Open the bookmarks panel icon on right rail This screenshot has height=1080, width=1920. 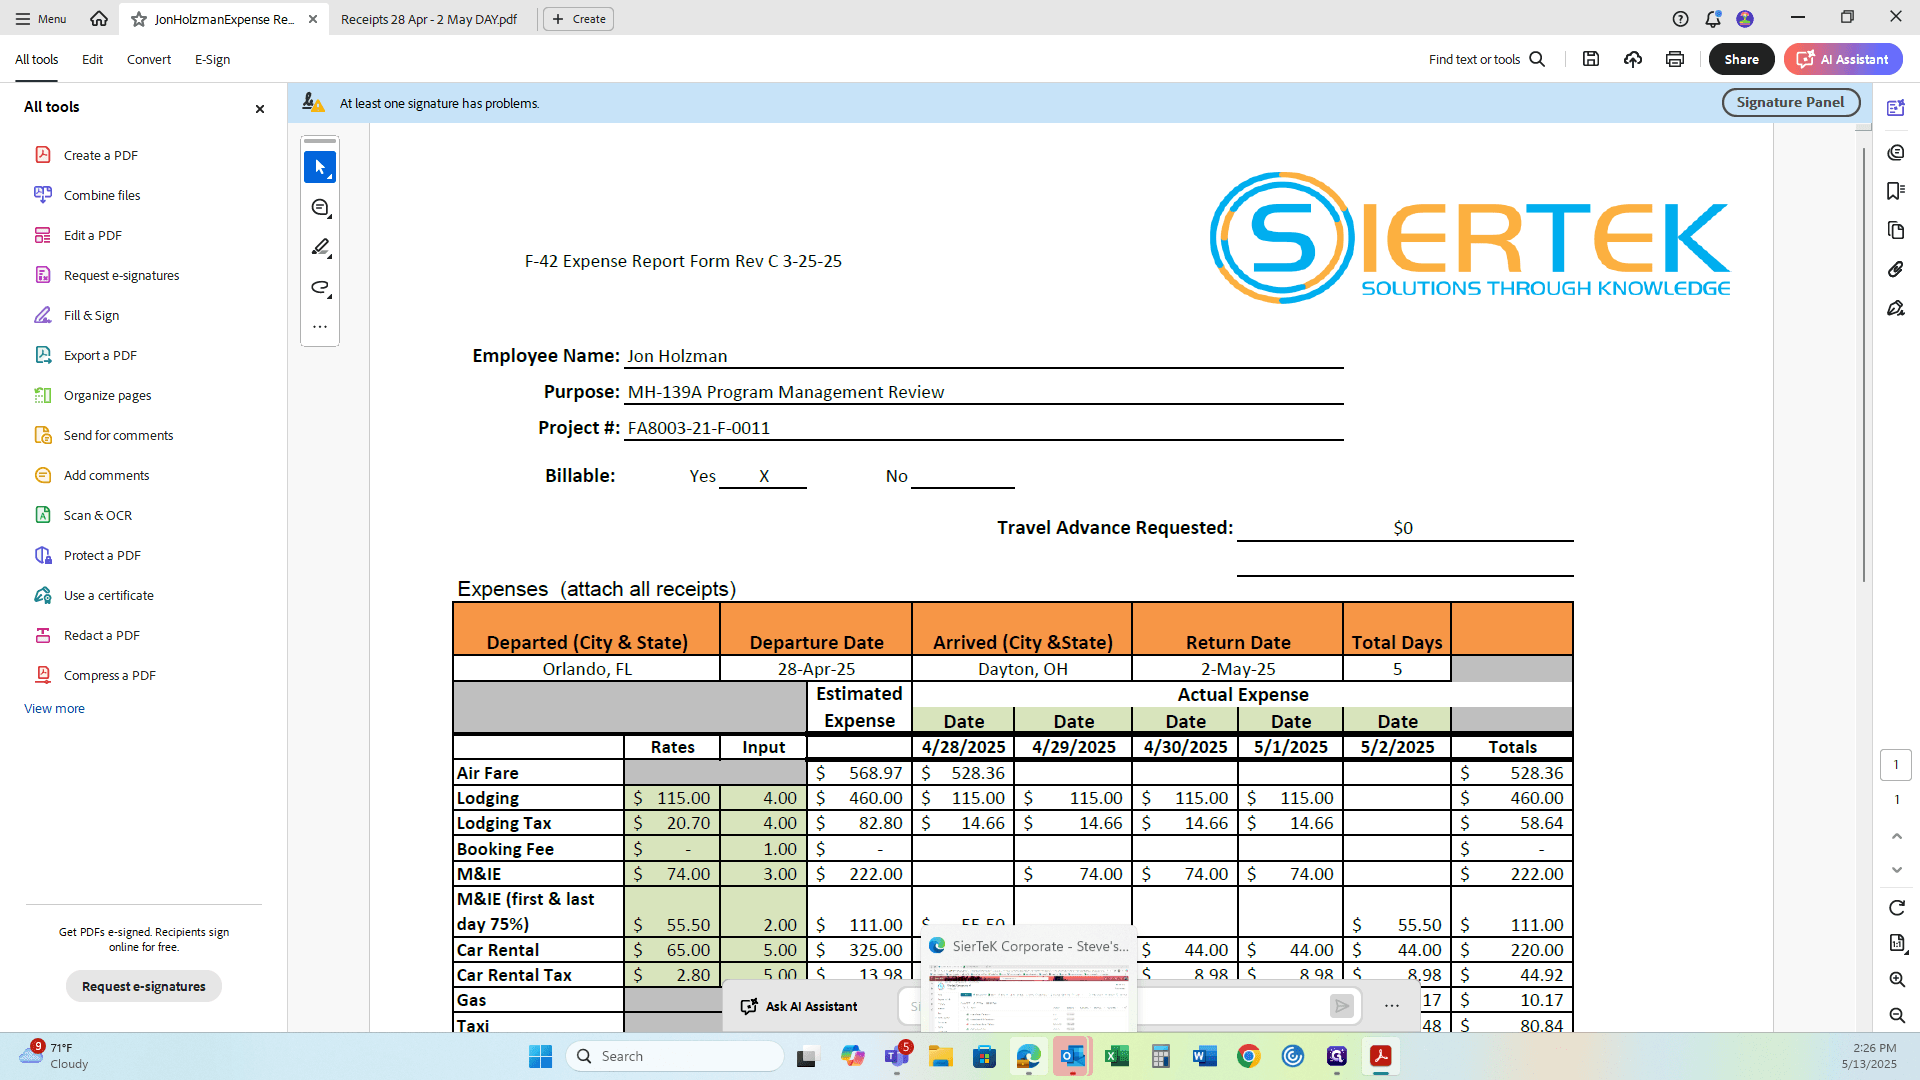point(1896,191)
